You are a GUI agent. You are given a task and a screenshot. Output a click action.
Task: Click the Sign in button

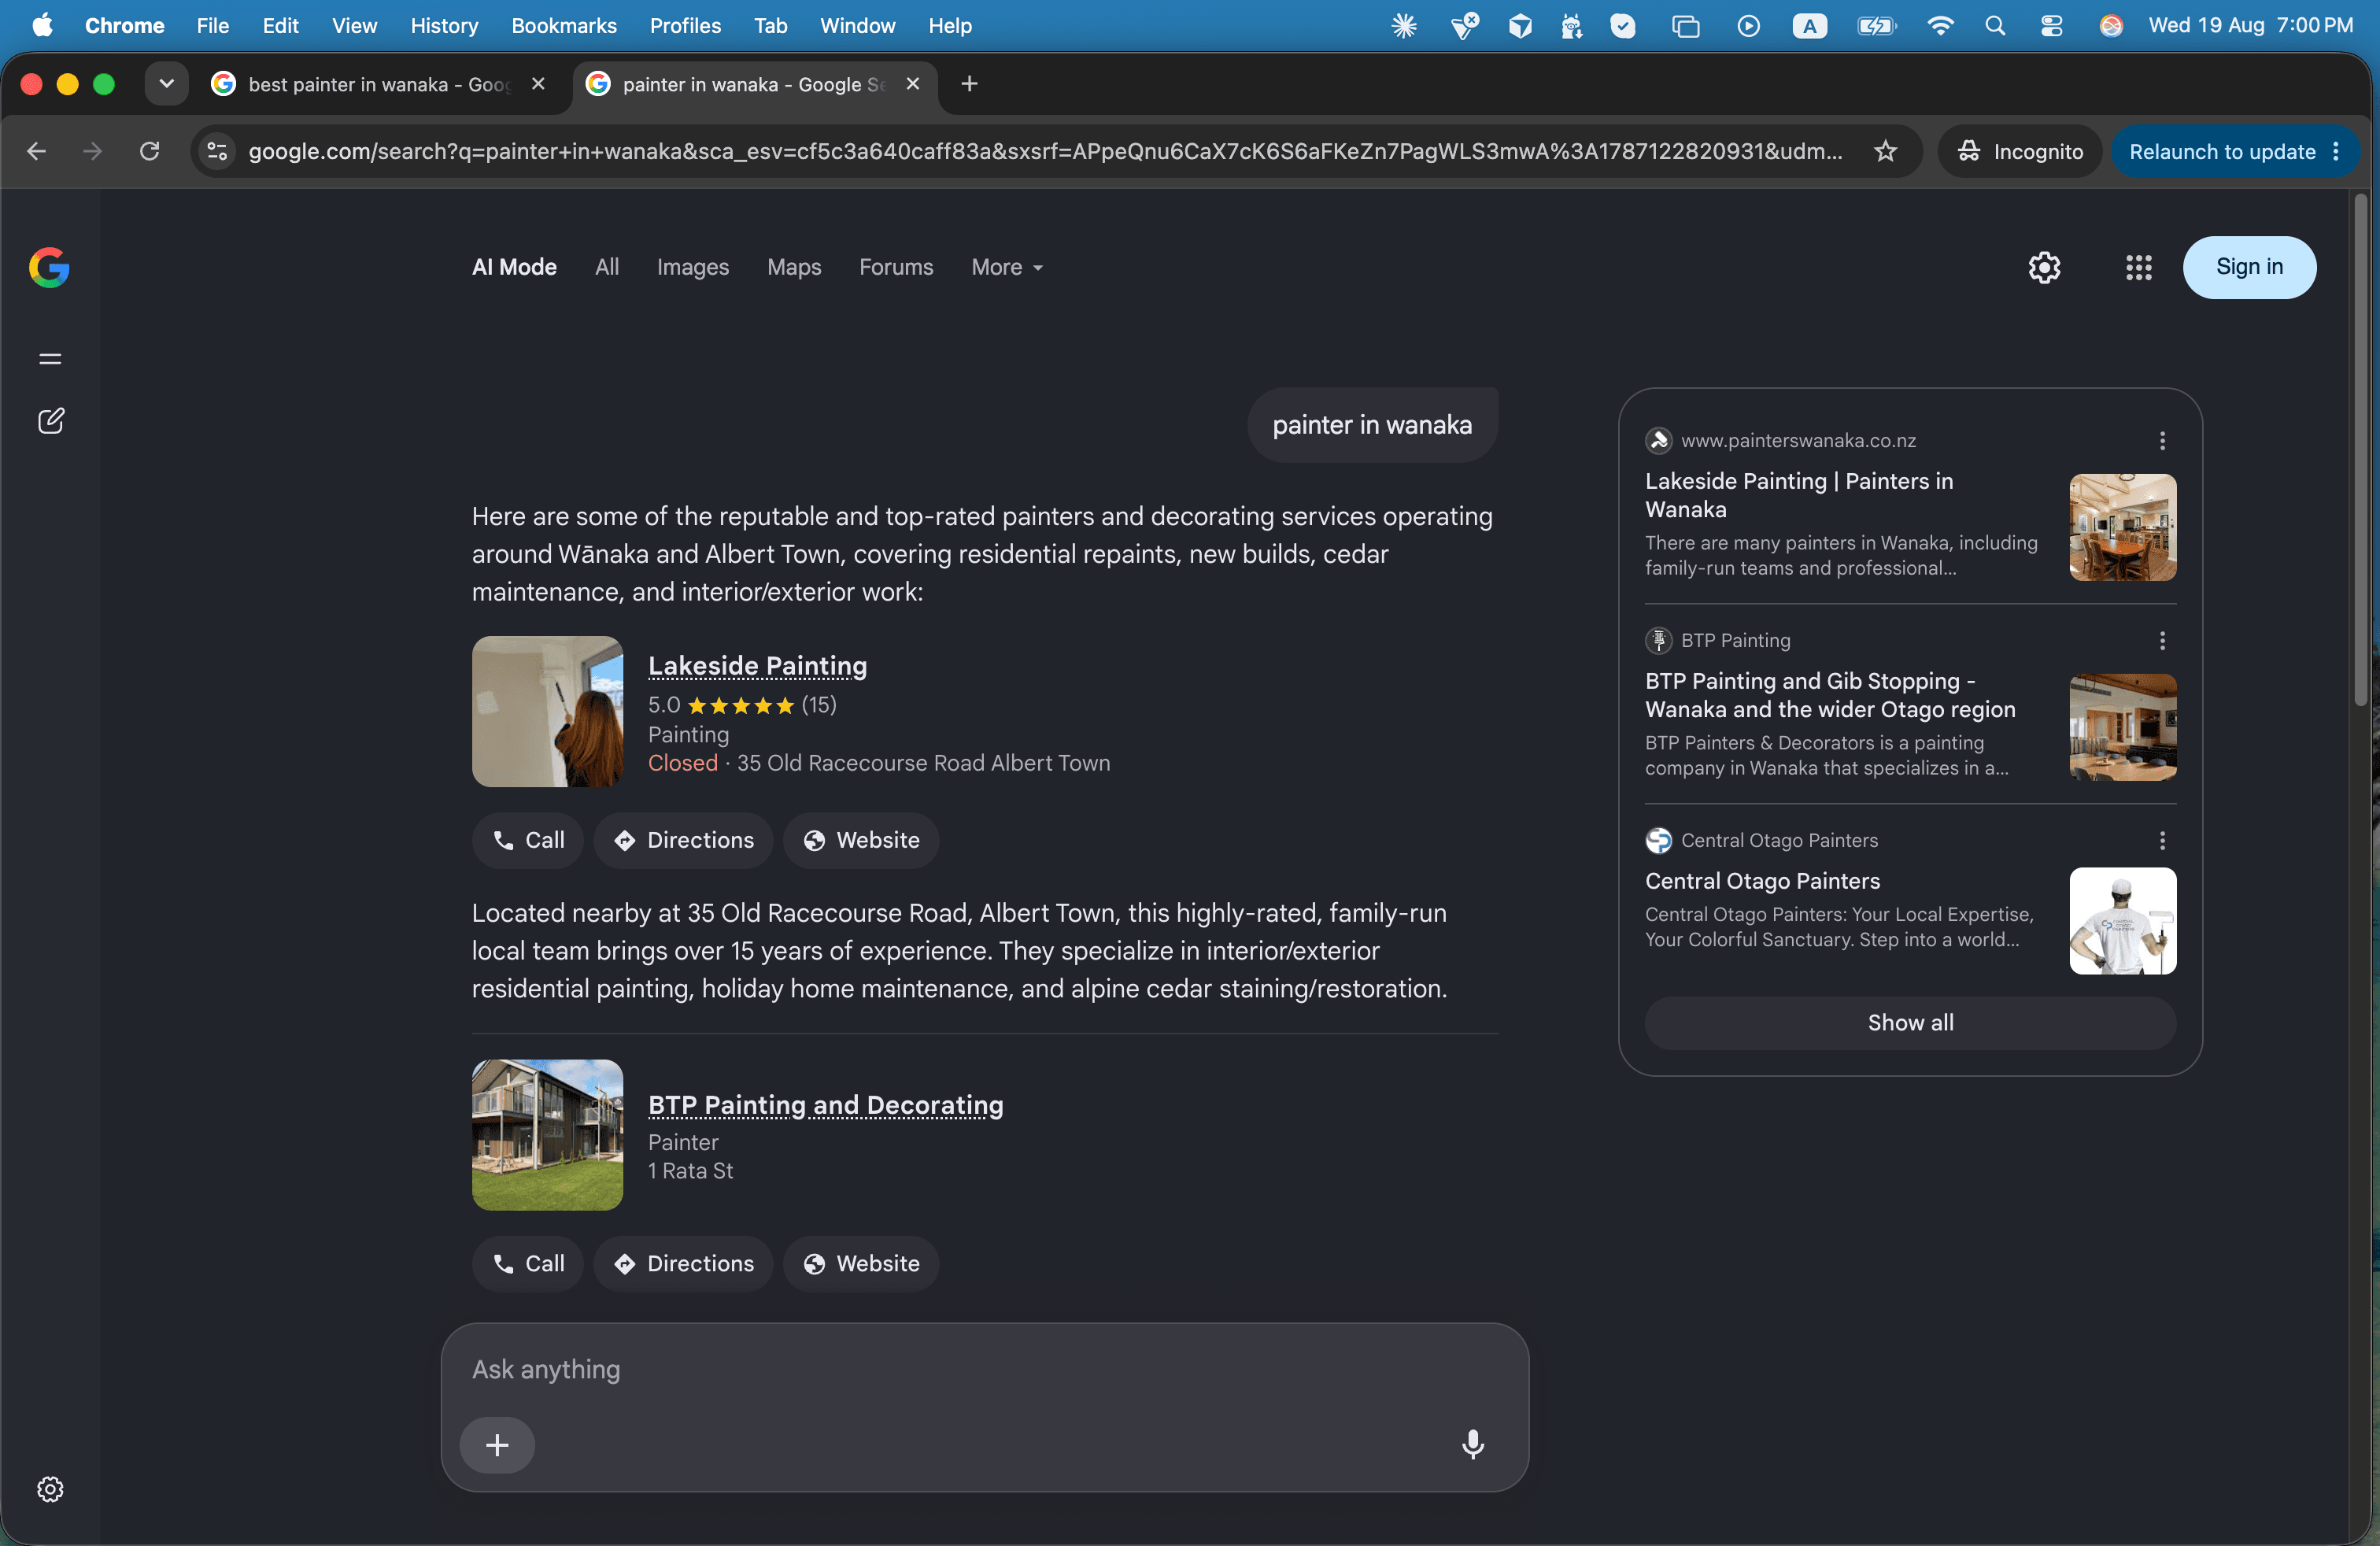click(2249, 267)
